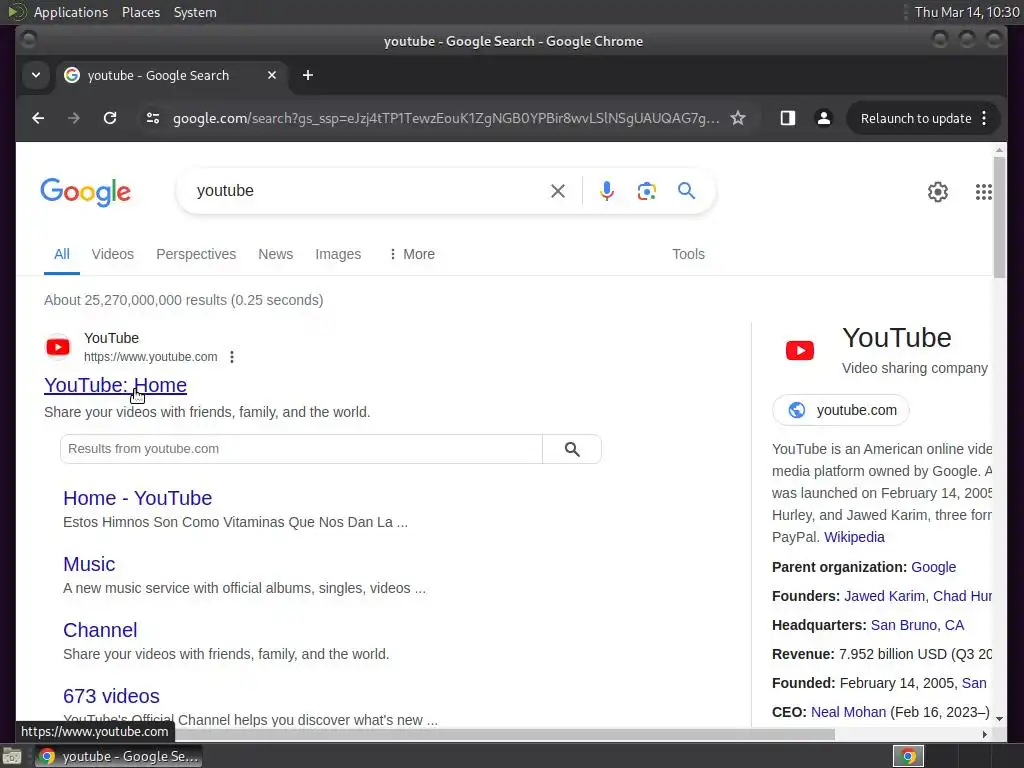Viewport: 1024px width, 768px height.
Task: Switch to the Perspectives tab
Action: click(x=196, y=254)
